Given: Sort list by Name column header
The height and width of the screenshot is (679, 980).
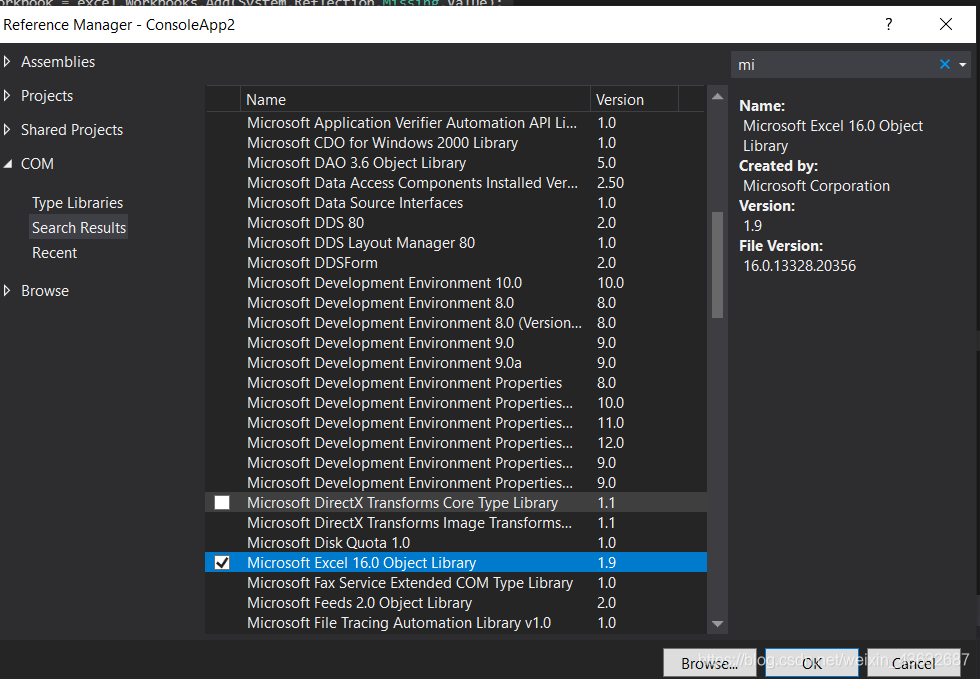Looking at the screenshot, I should (x=415, y=99).
